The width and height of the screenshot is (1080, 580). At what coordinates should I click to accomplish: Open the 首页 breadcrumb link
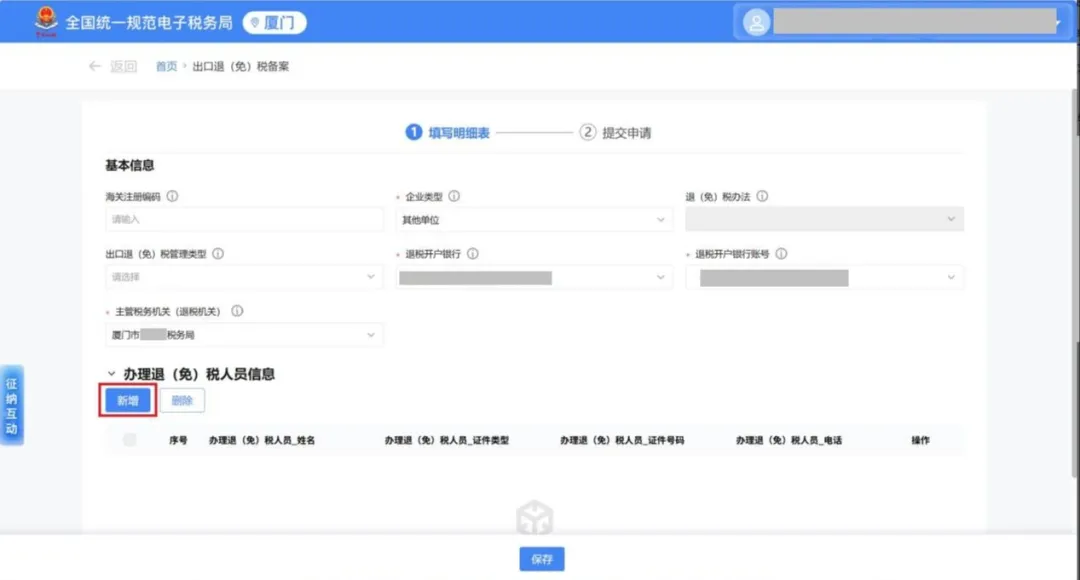(x=166, y=65)
